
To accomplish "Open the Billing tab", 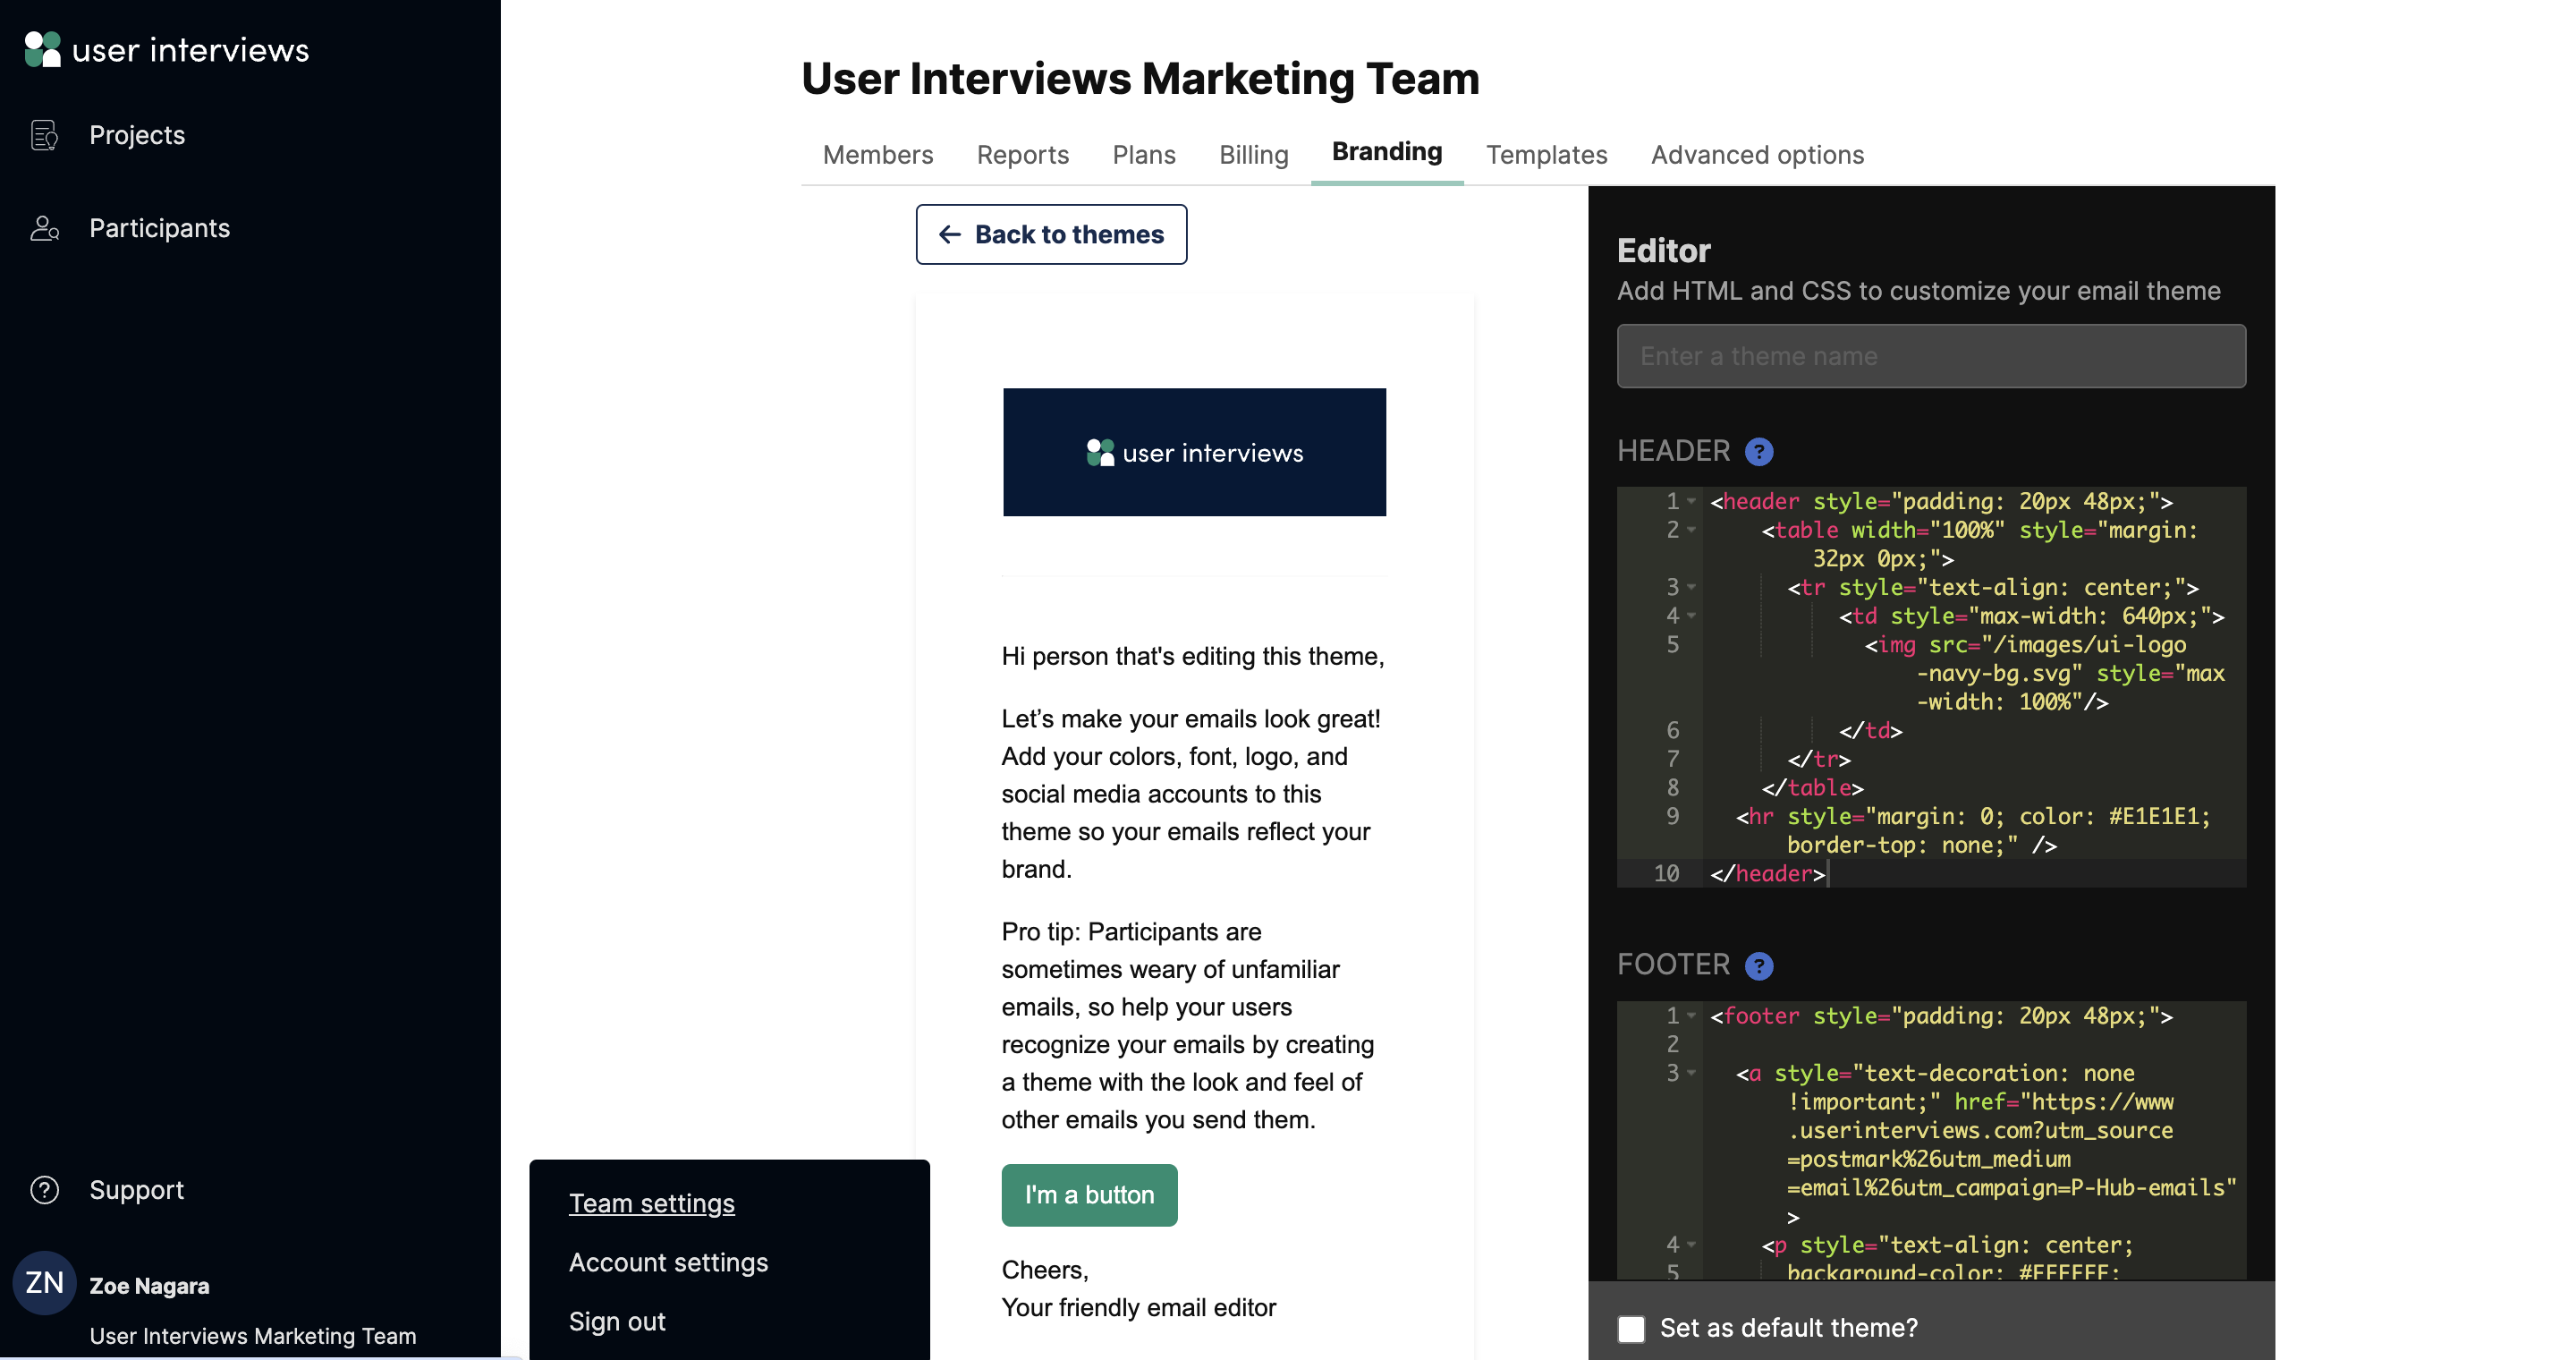I will [x=1253, y=155].
